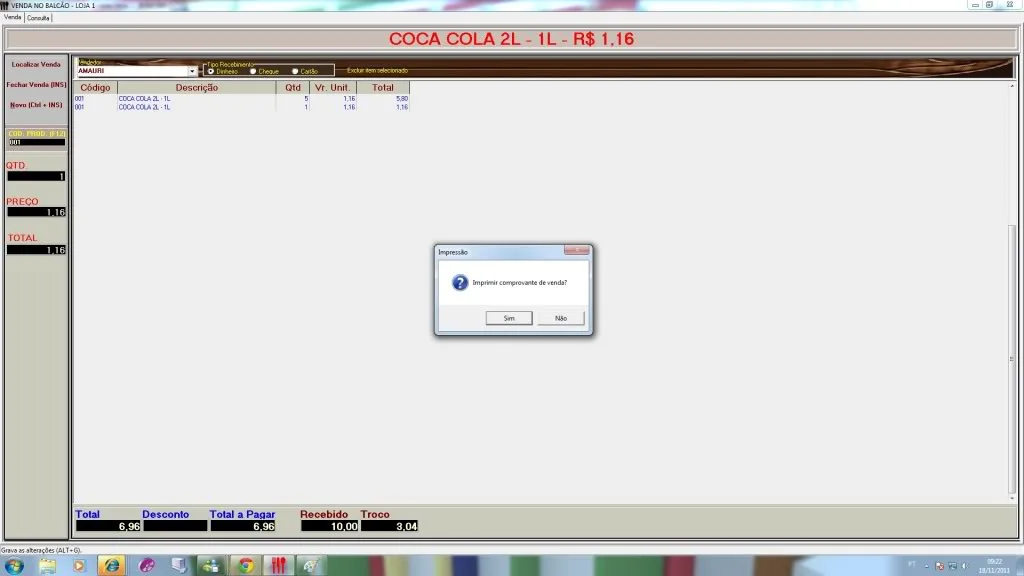Select the COCA COLA row with total 1,16
The image size is (1024, 576).
click(x=241, y=107)
